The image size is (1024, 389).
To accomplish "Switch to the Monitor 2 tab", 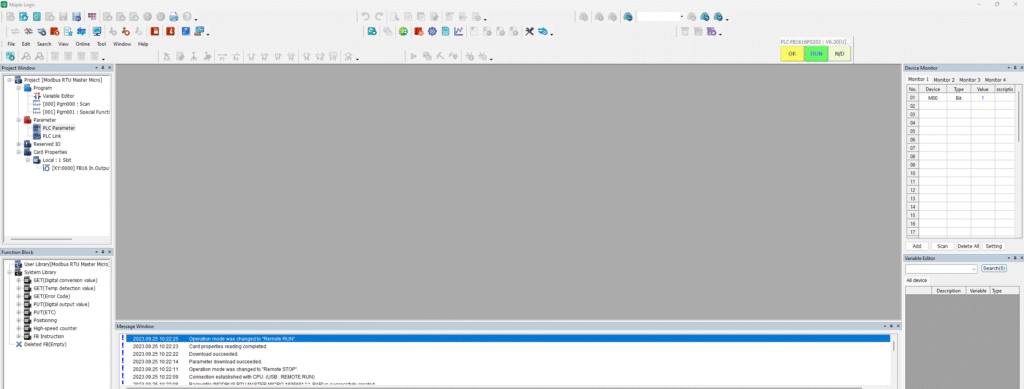I will 944,80.
